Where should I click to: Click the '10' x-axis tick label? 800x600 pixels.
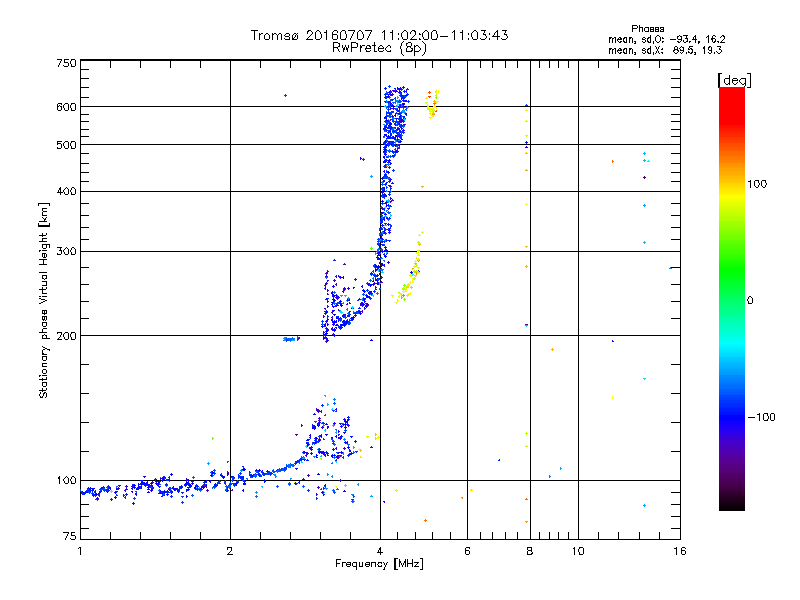coord(578,551)
